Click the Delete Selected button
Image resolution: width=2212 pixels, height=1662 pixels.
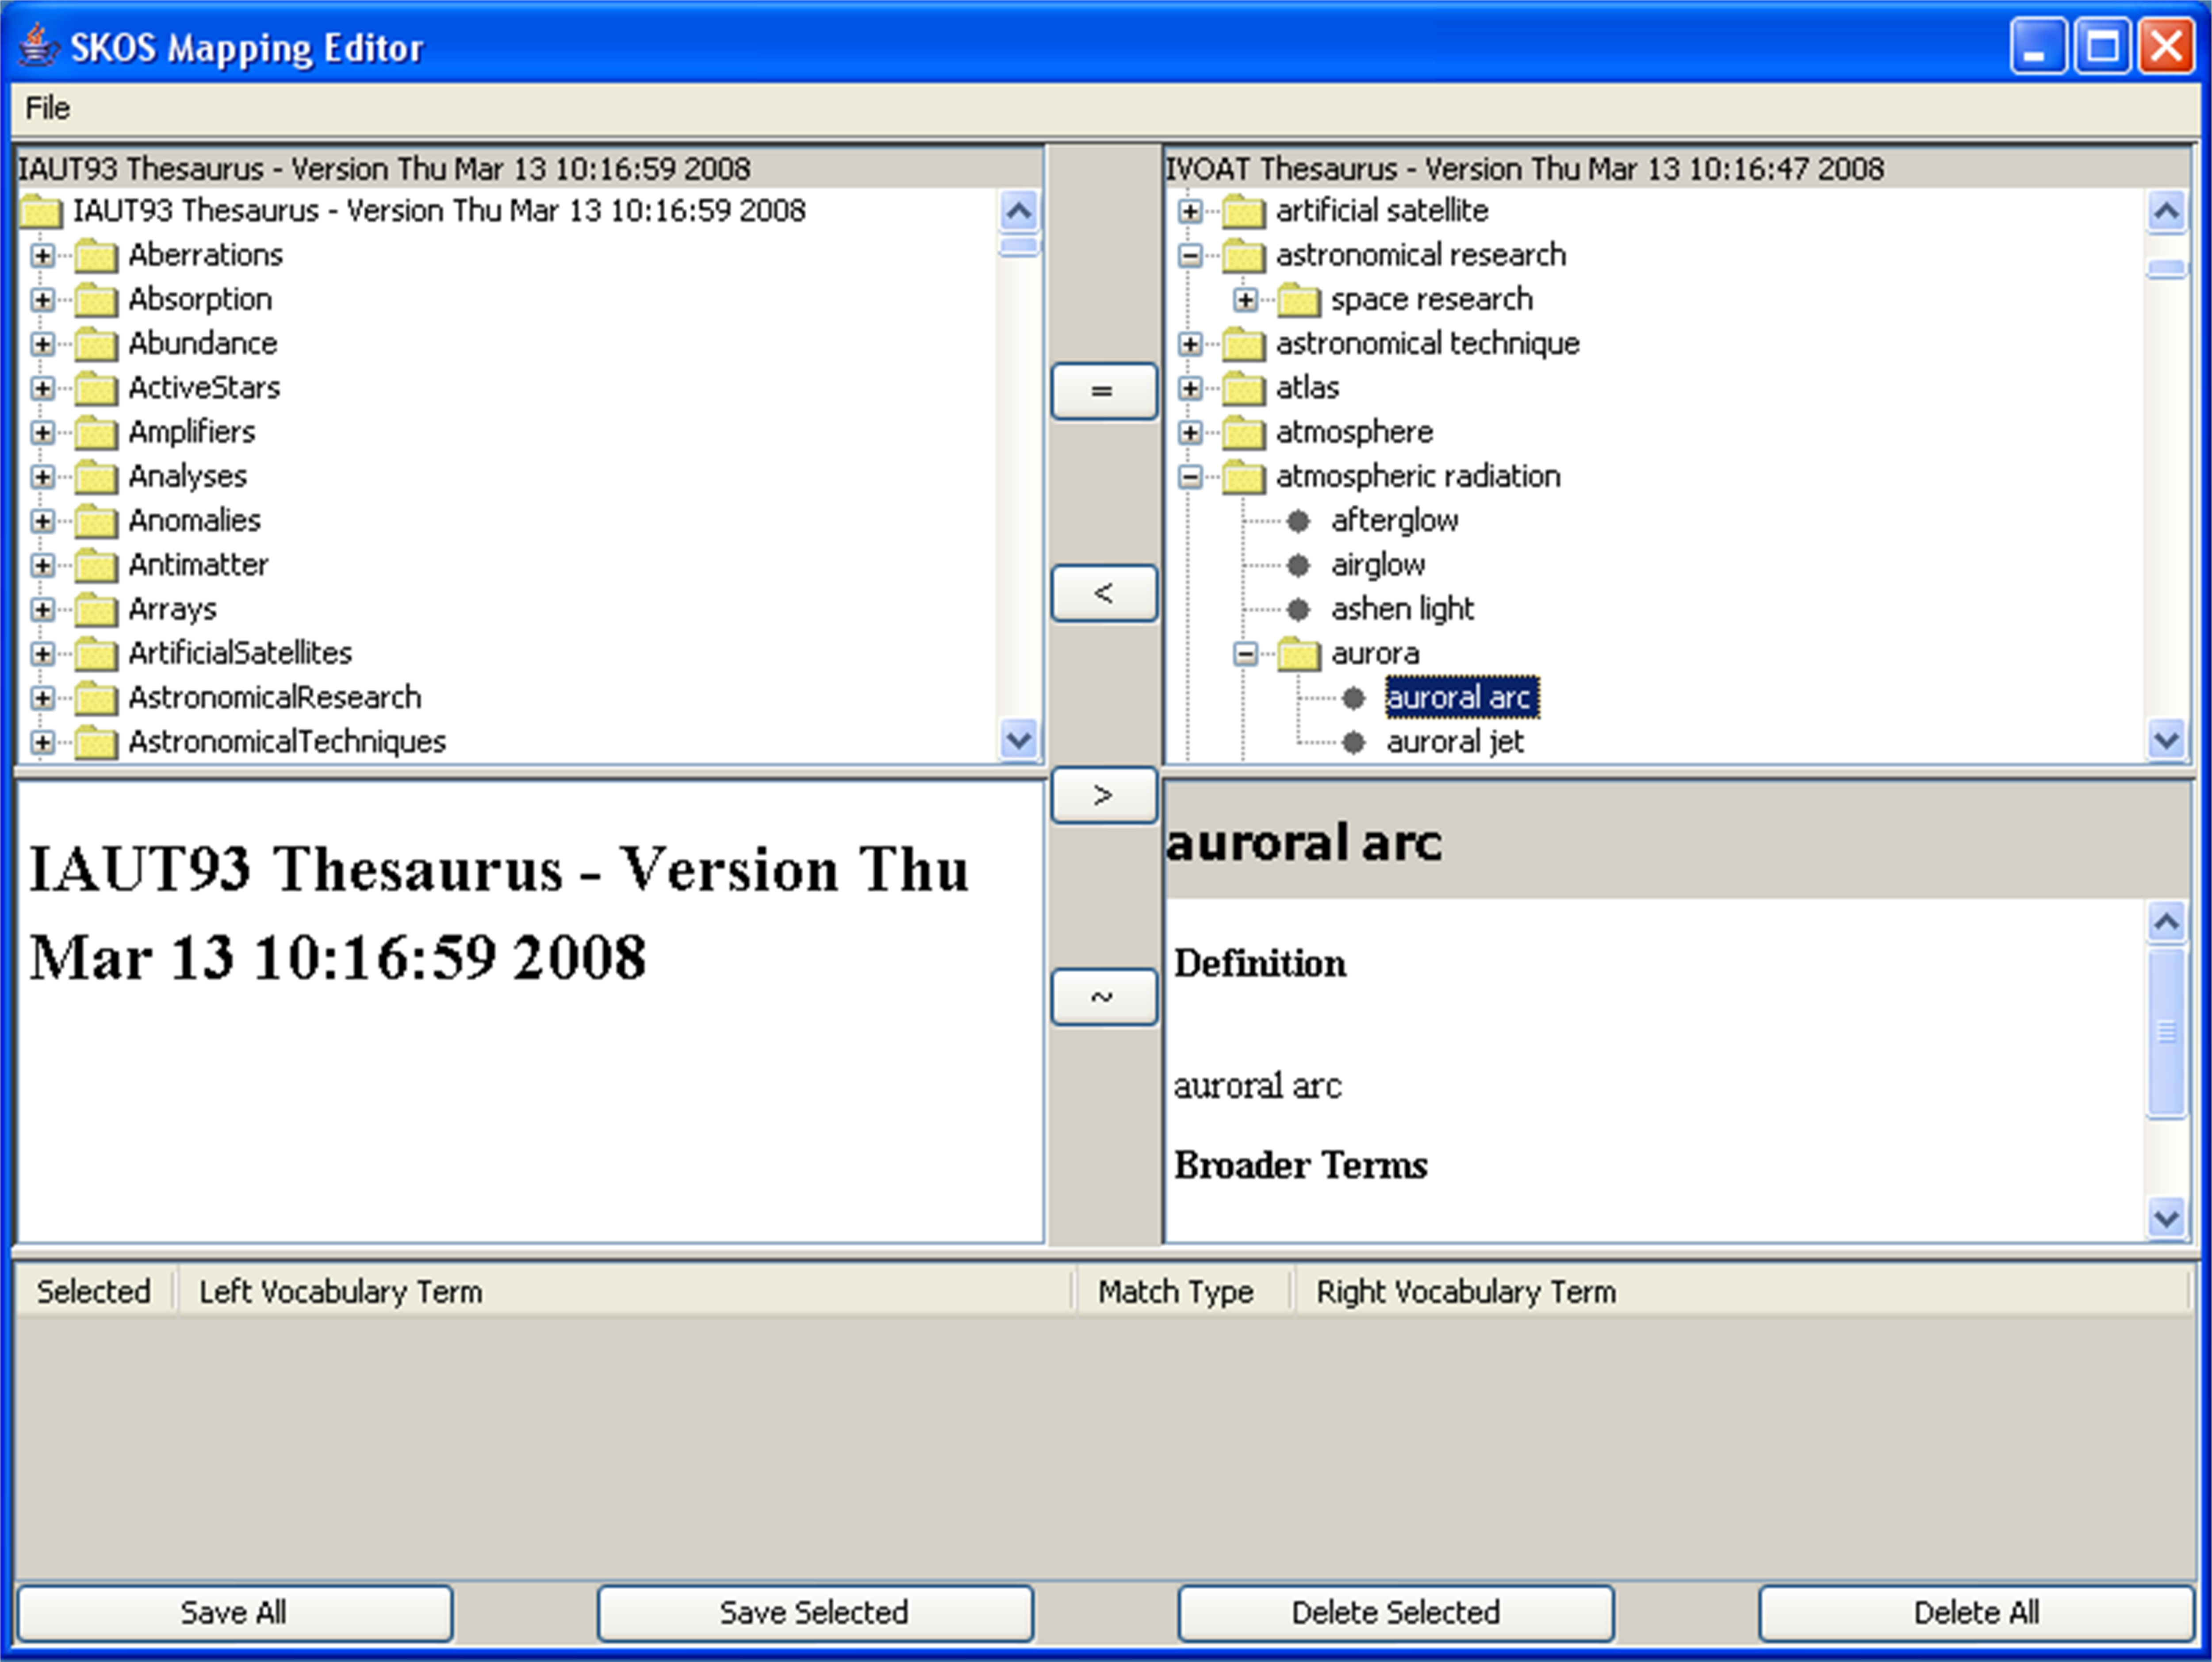point(1395,1612)
